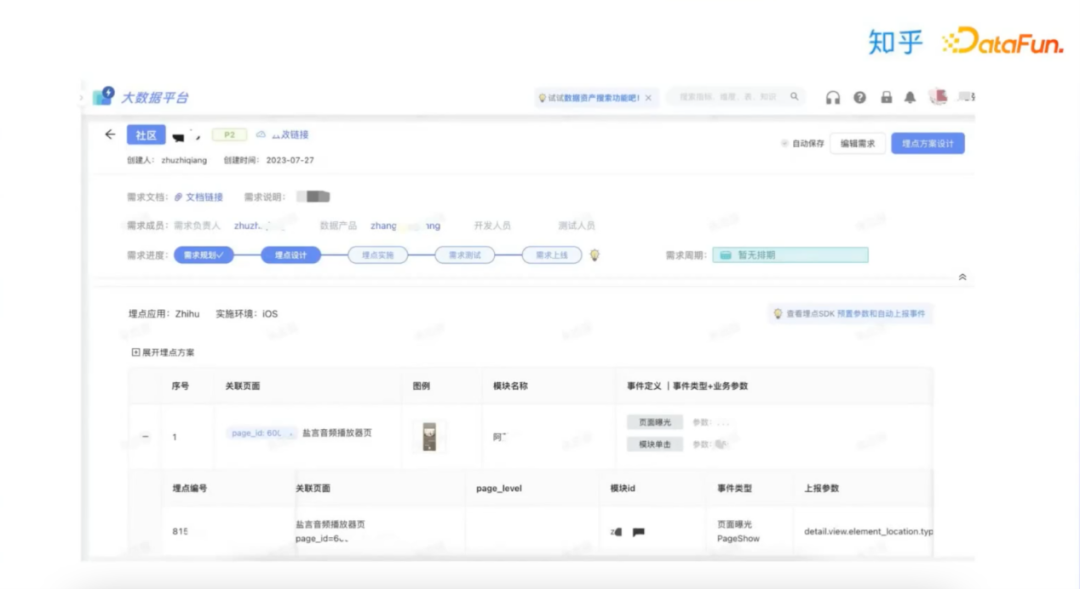Click the 图例 thumbnail image in row 1

click(x=430, y=435)
